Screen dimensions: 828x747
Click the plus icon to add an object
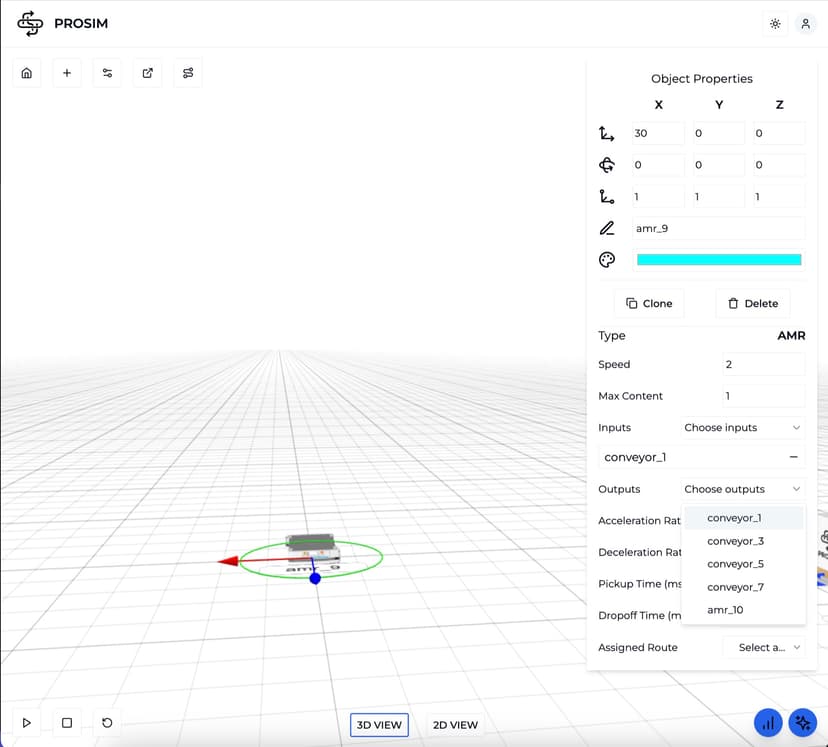(66, 72)
